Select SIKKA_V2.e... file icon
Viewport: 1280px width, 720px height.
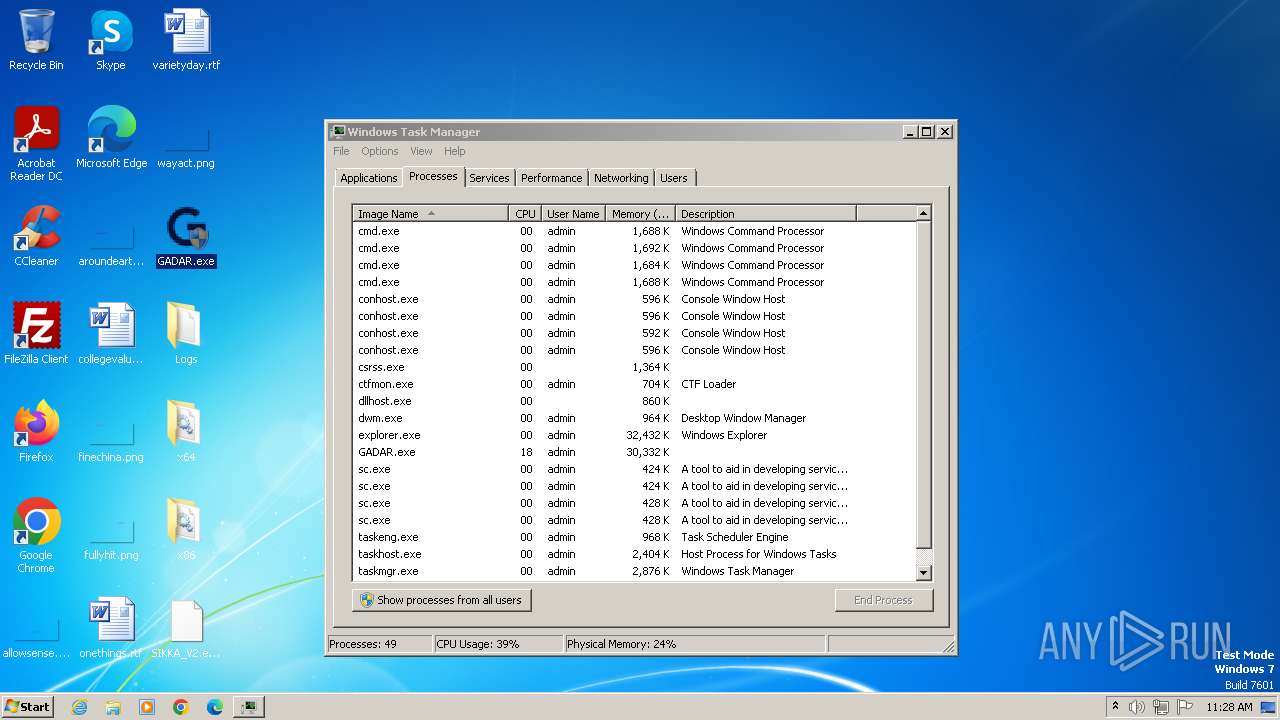point(186,628)
